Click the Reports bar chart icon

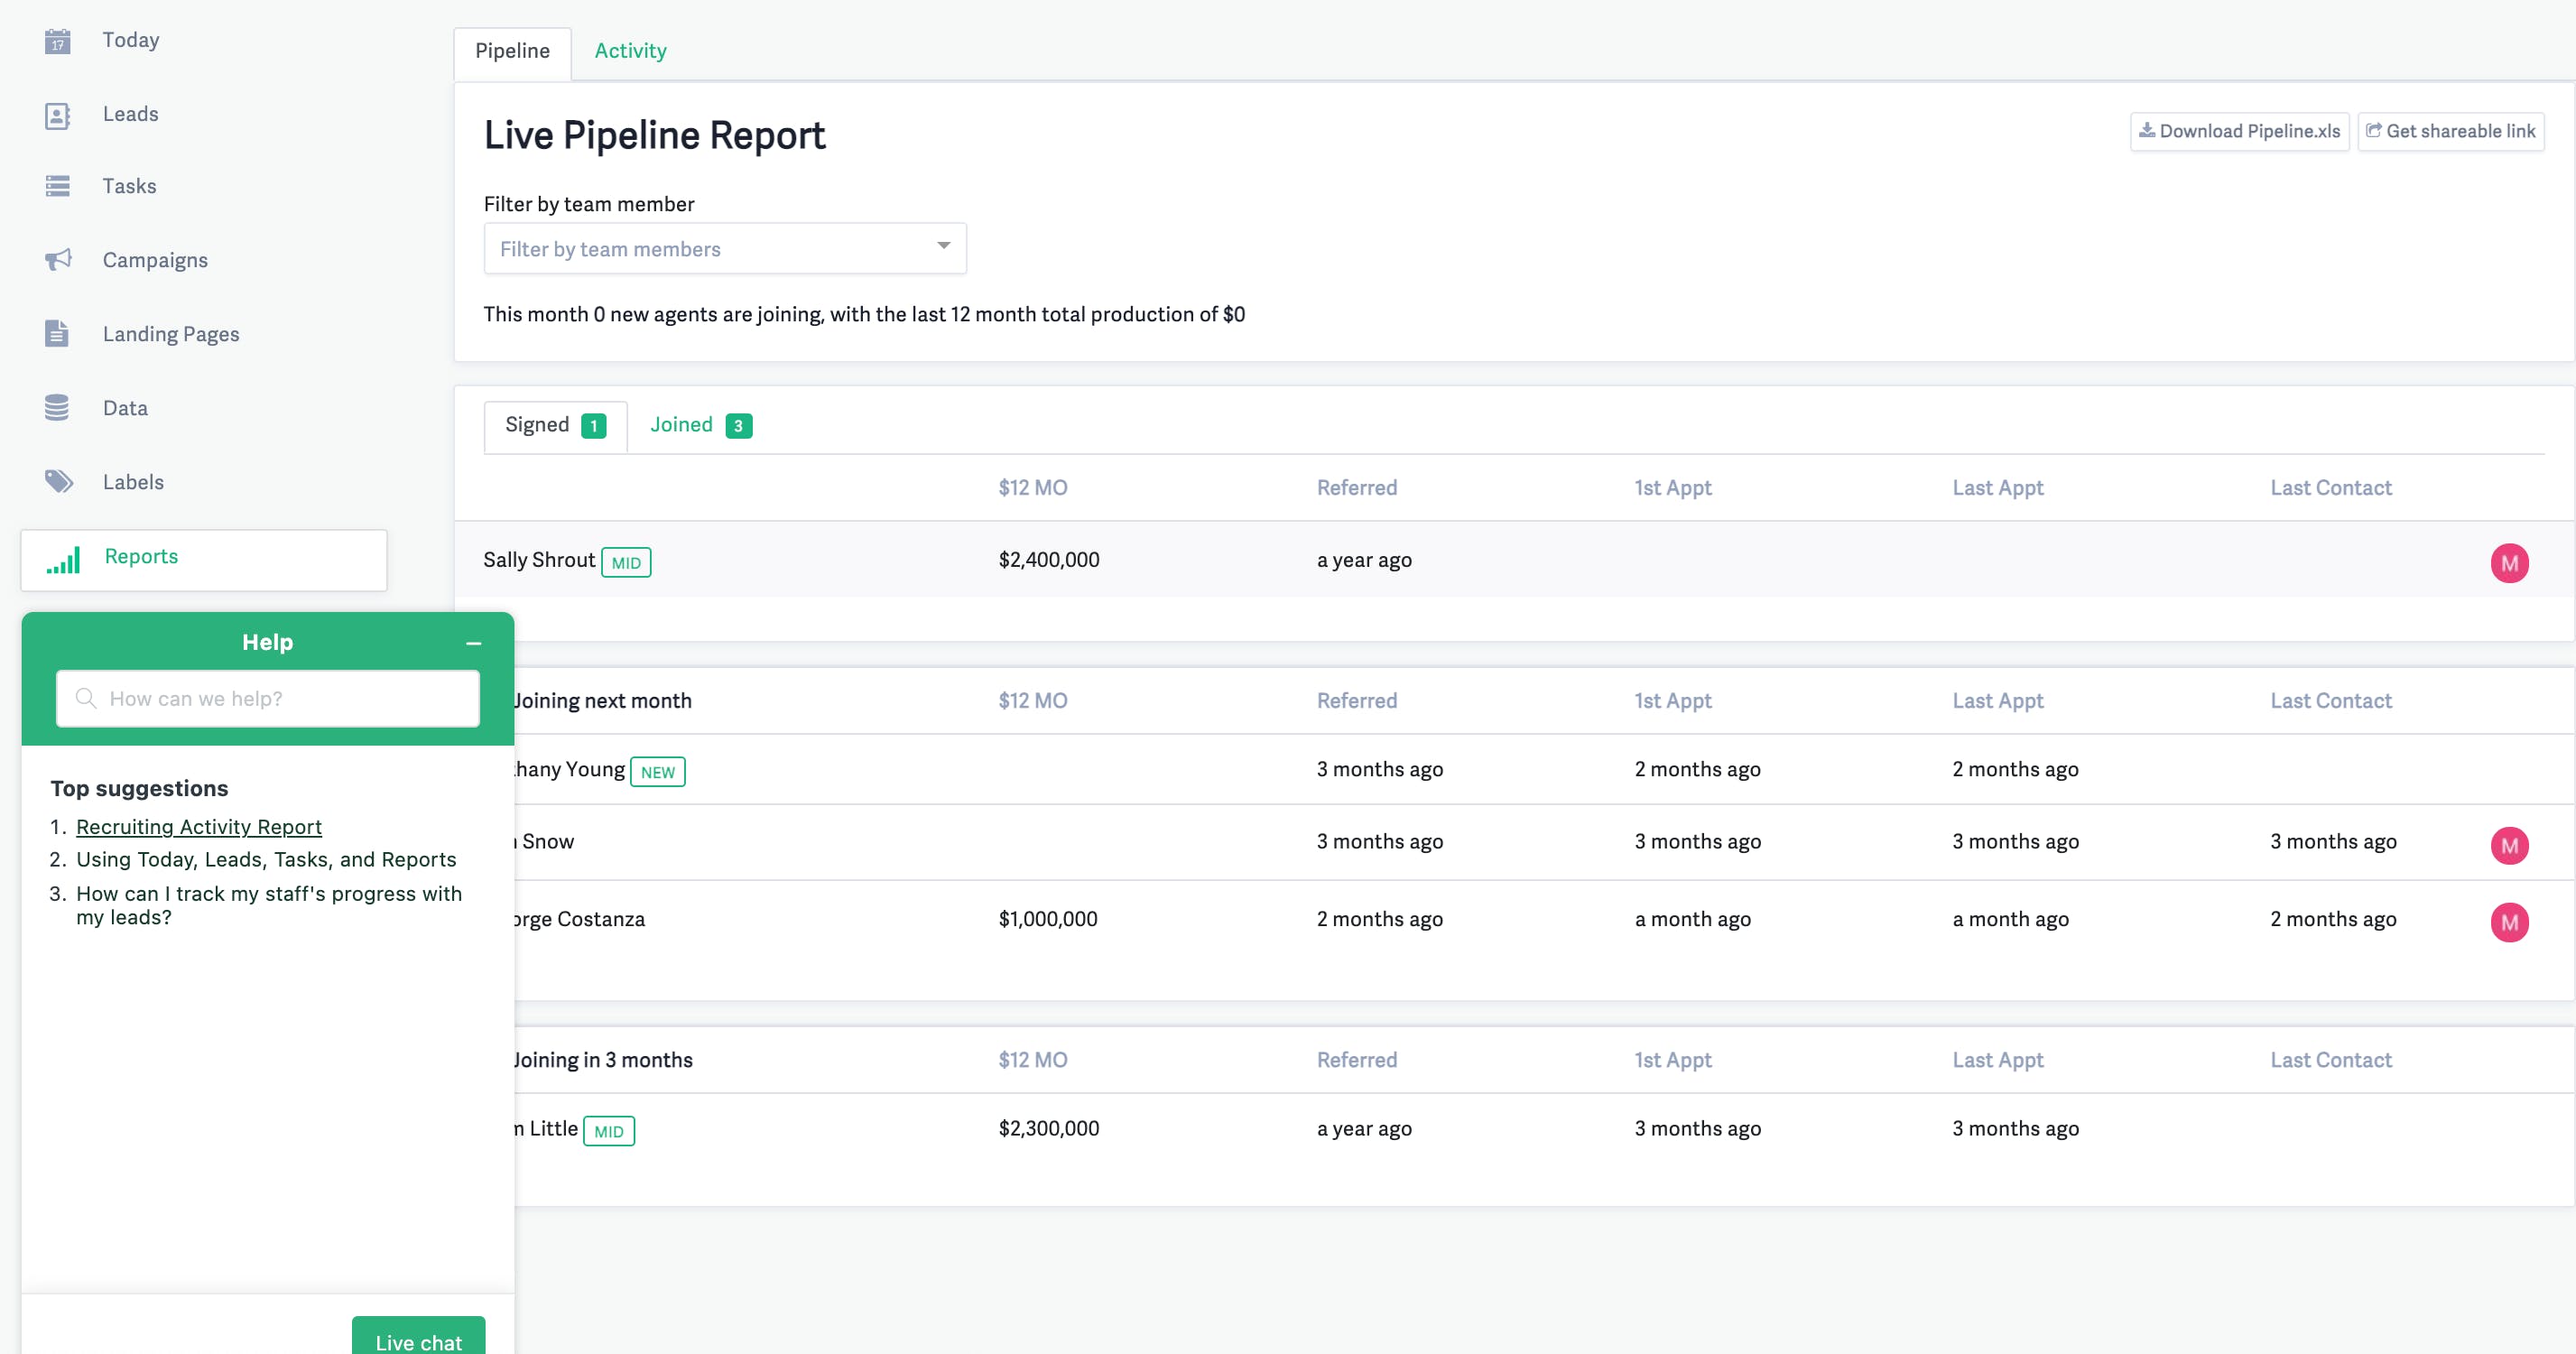(63, 560)
